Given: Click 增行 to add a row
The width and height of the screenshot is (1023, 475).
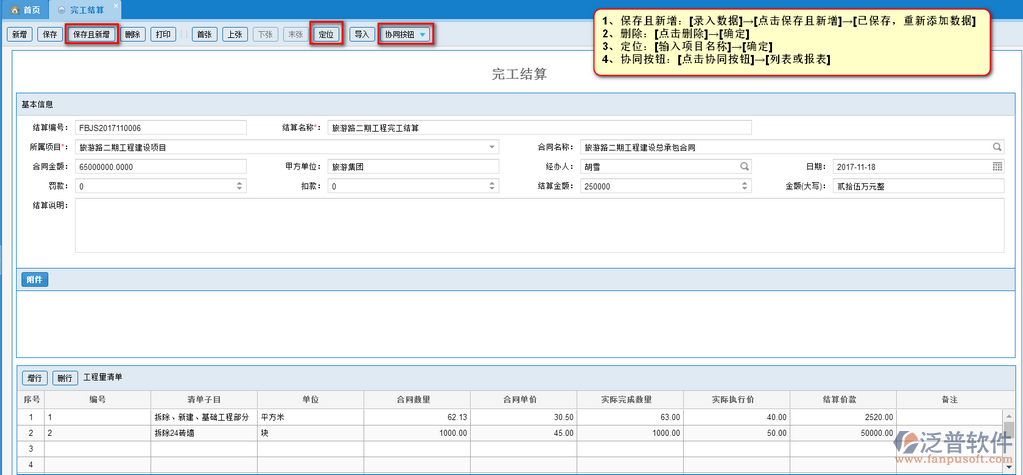Looking at the screenshot, I should point(34,378).
